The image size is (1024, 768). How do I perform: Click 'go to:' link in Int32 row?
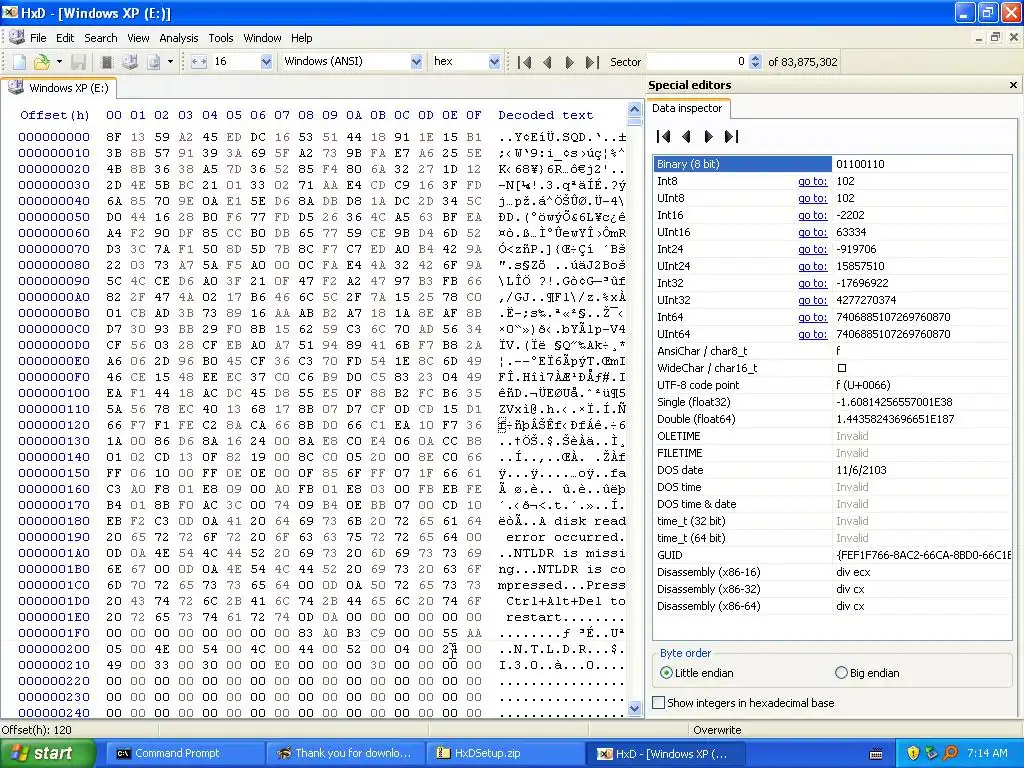pyautogui.click(x=812, y=283)
